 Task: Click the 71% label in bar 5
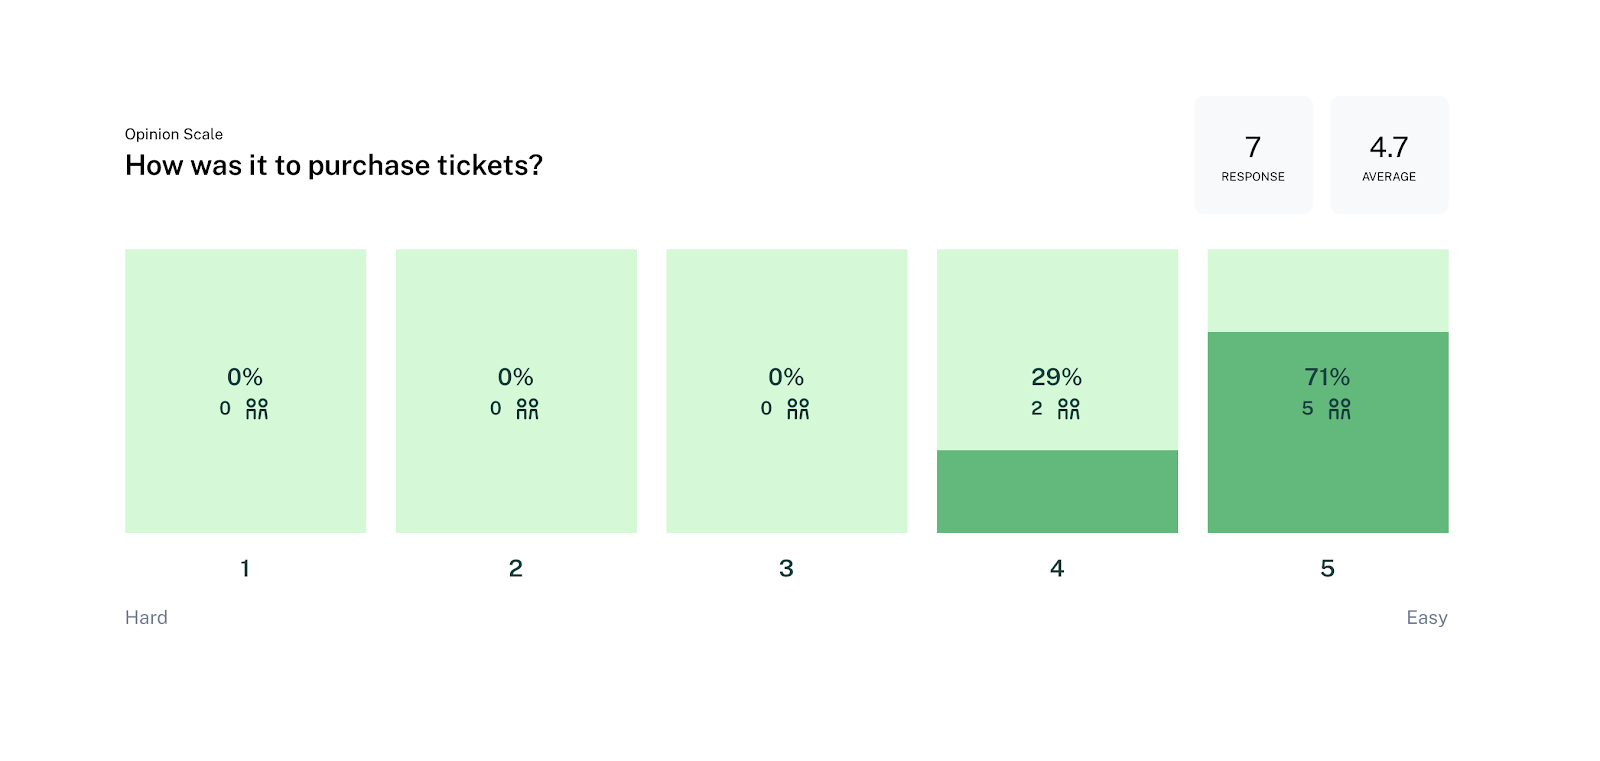click(1327, 377)
